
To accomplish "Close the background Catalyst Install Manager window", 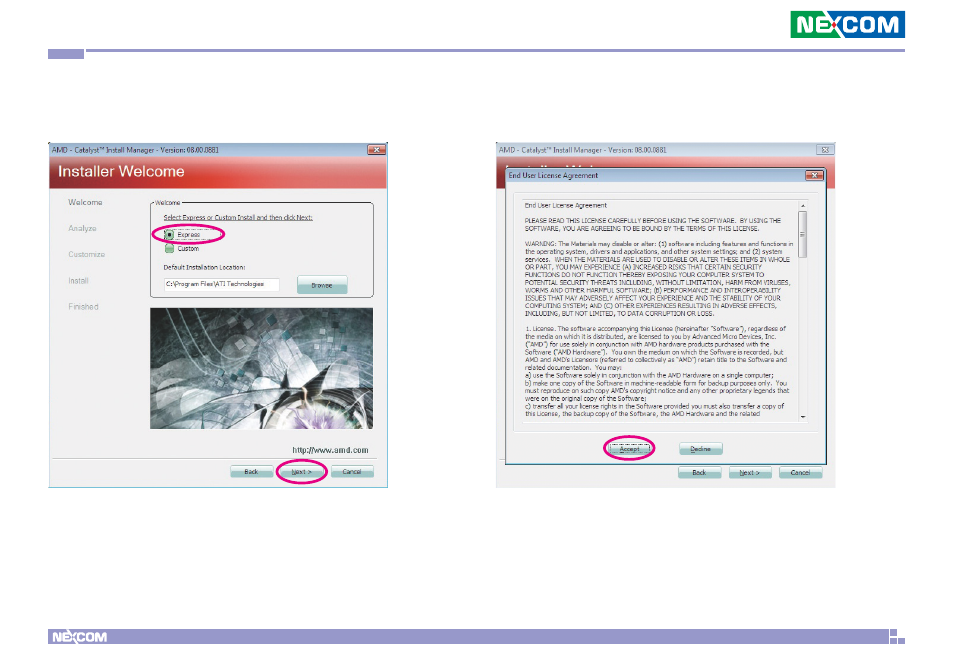I will click(825, 150).
